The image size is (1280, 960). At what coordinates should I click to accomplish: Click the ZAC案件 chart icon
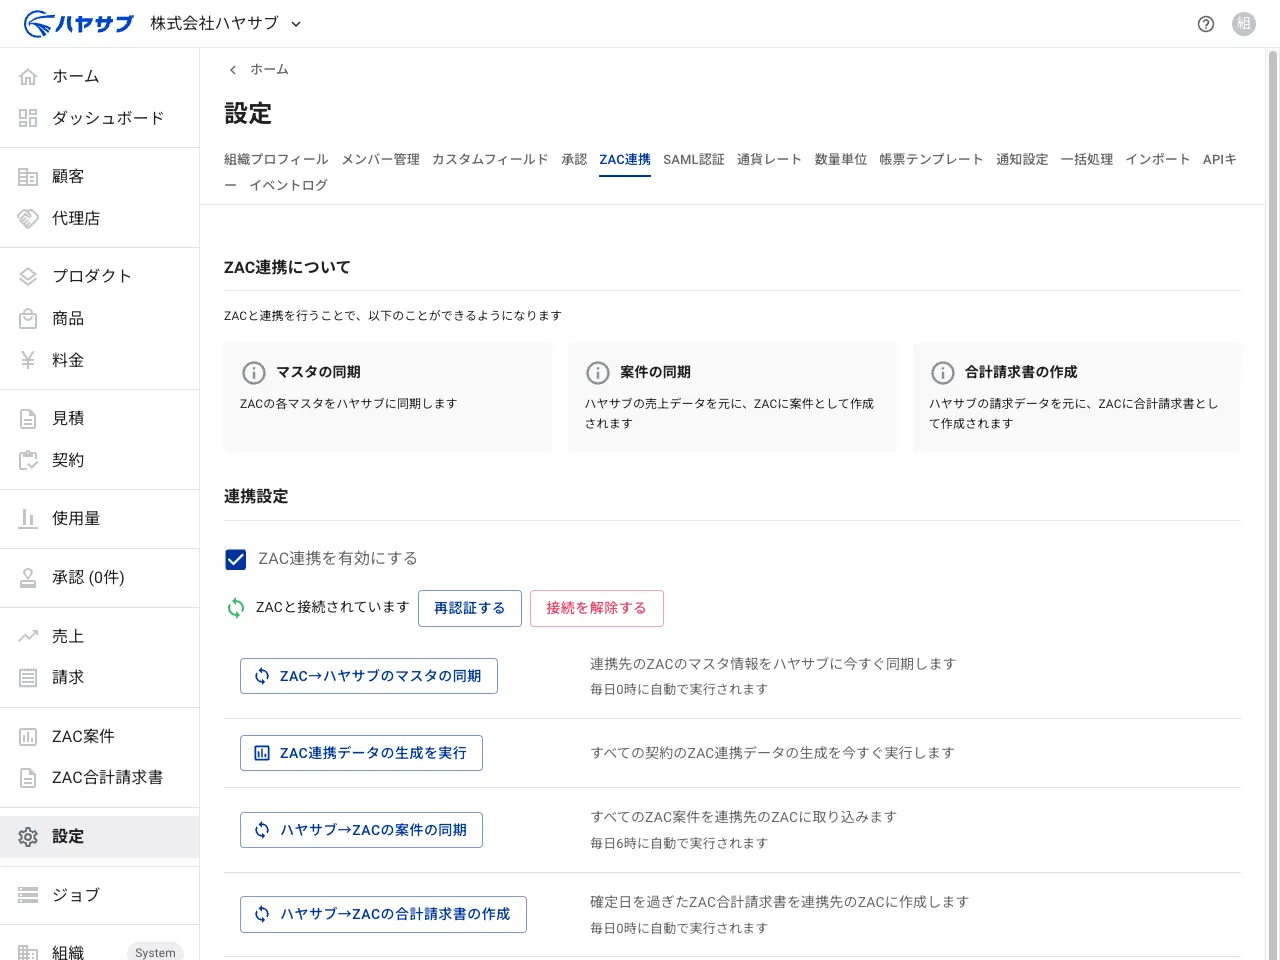(x=28, y=736)
